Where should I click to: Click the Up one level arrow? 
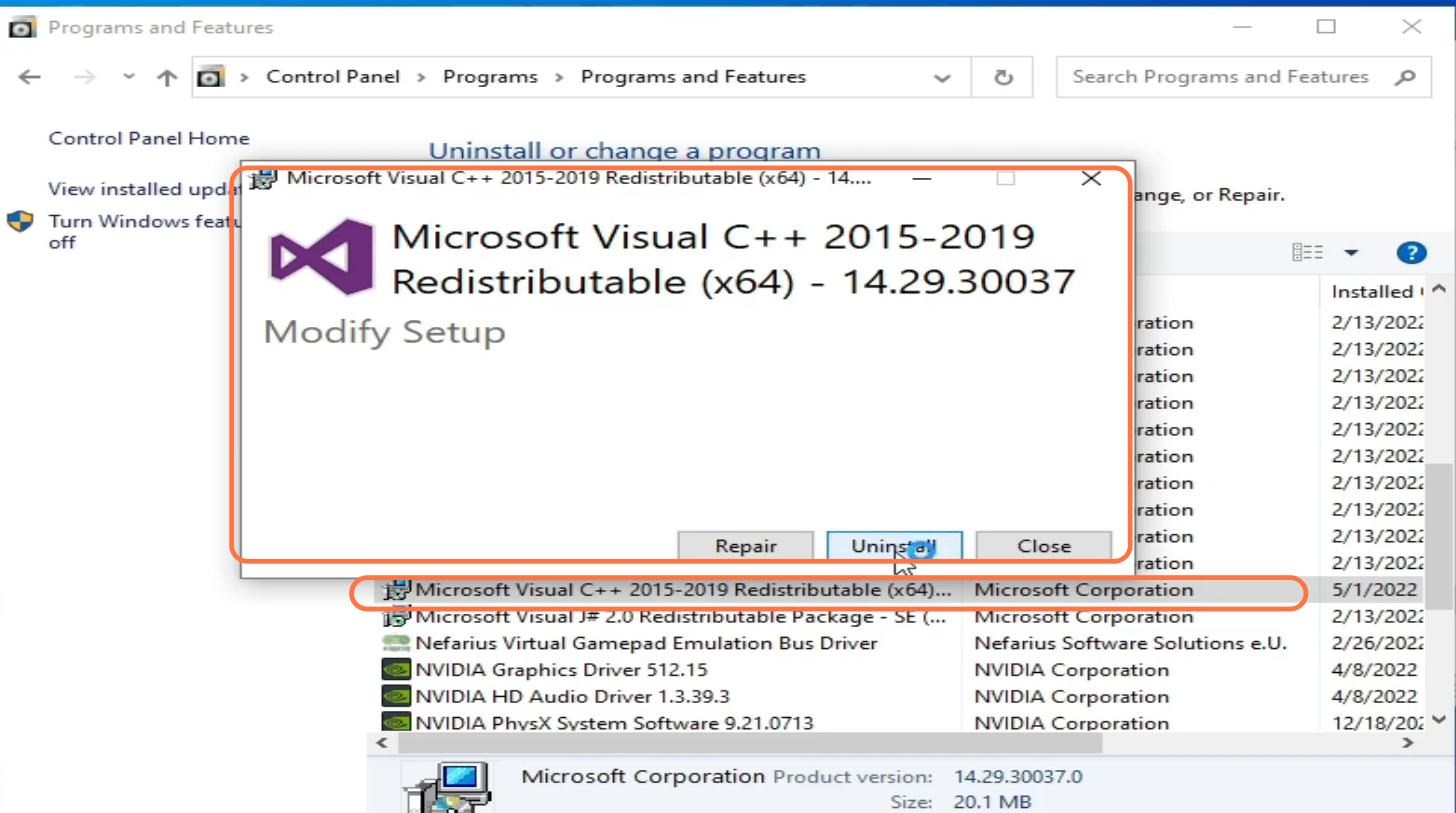[167, 77]
